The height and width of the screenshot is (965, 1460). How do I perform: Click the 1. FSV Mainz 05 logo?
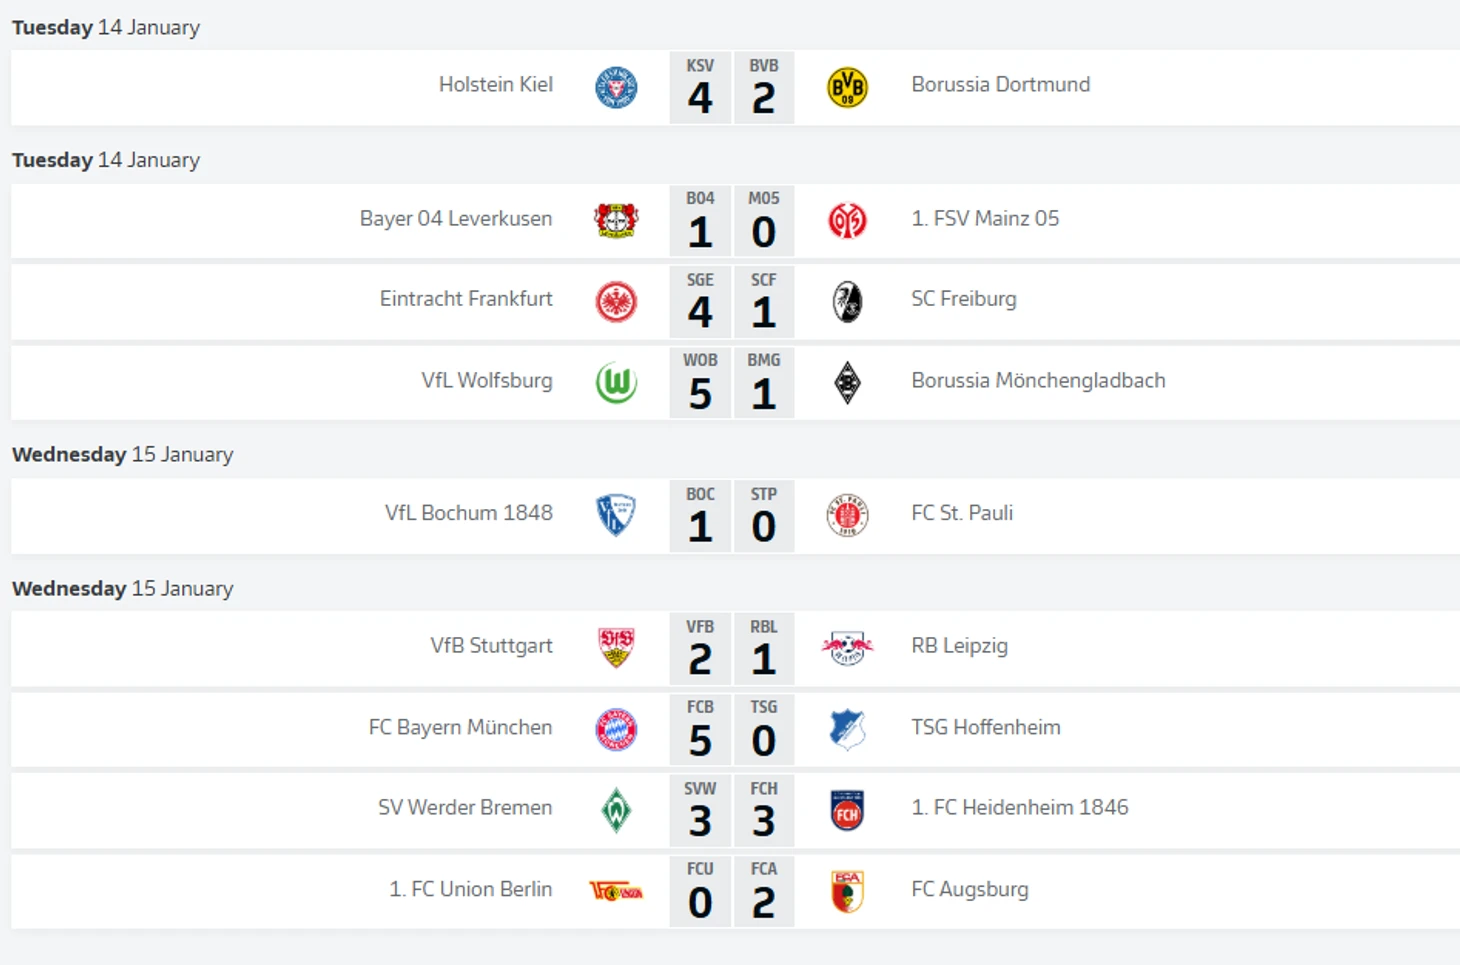(x=847, y=221)
